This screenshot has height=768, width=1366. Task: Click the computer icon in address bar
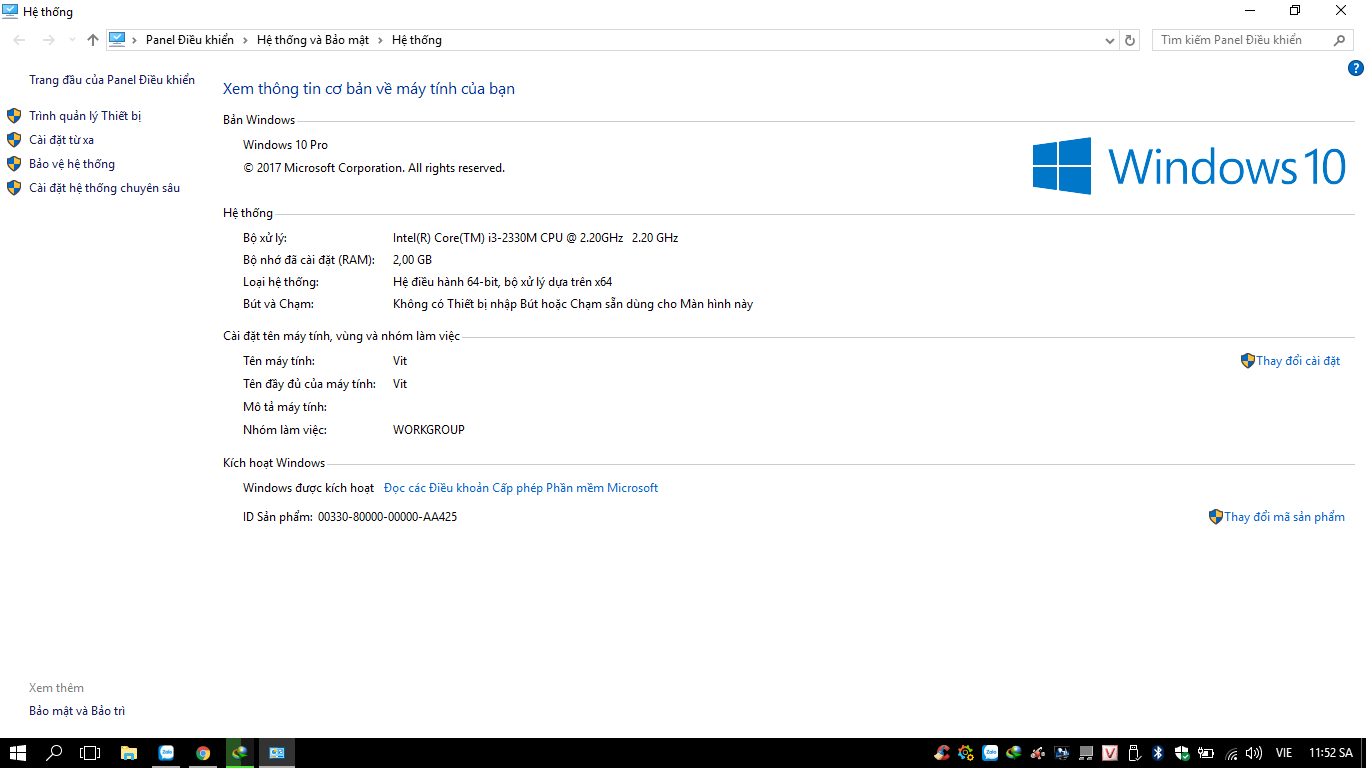[x=117, y=40]
